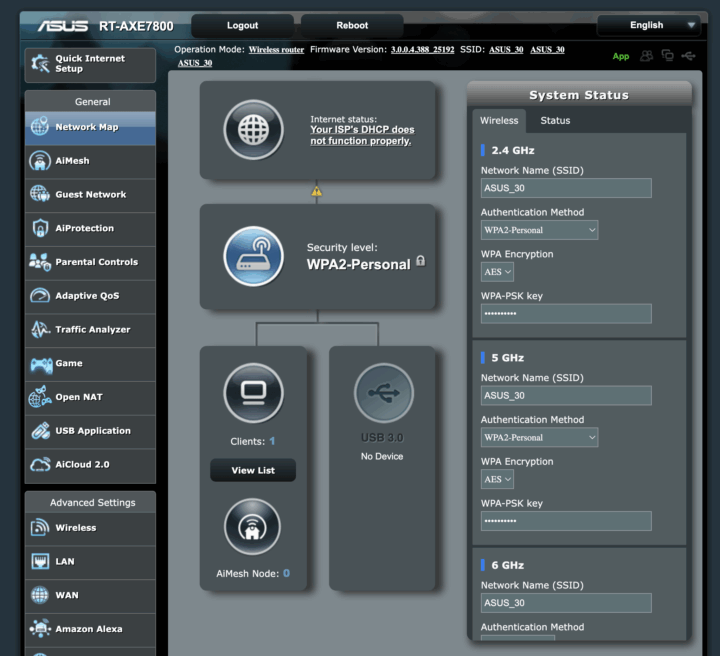720x656 pixels.
Task: Click the network copy status icon
Action: [668, 56]
